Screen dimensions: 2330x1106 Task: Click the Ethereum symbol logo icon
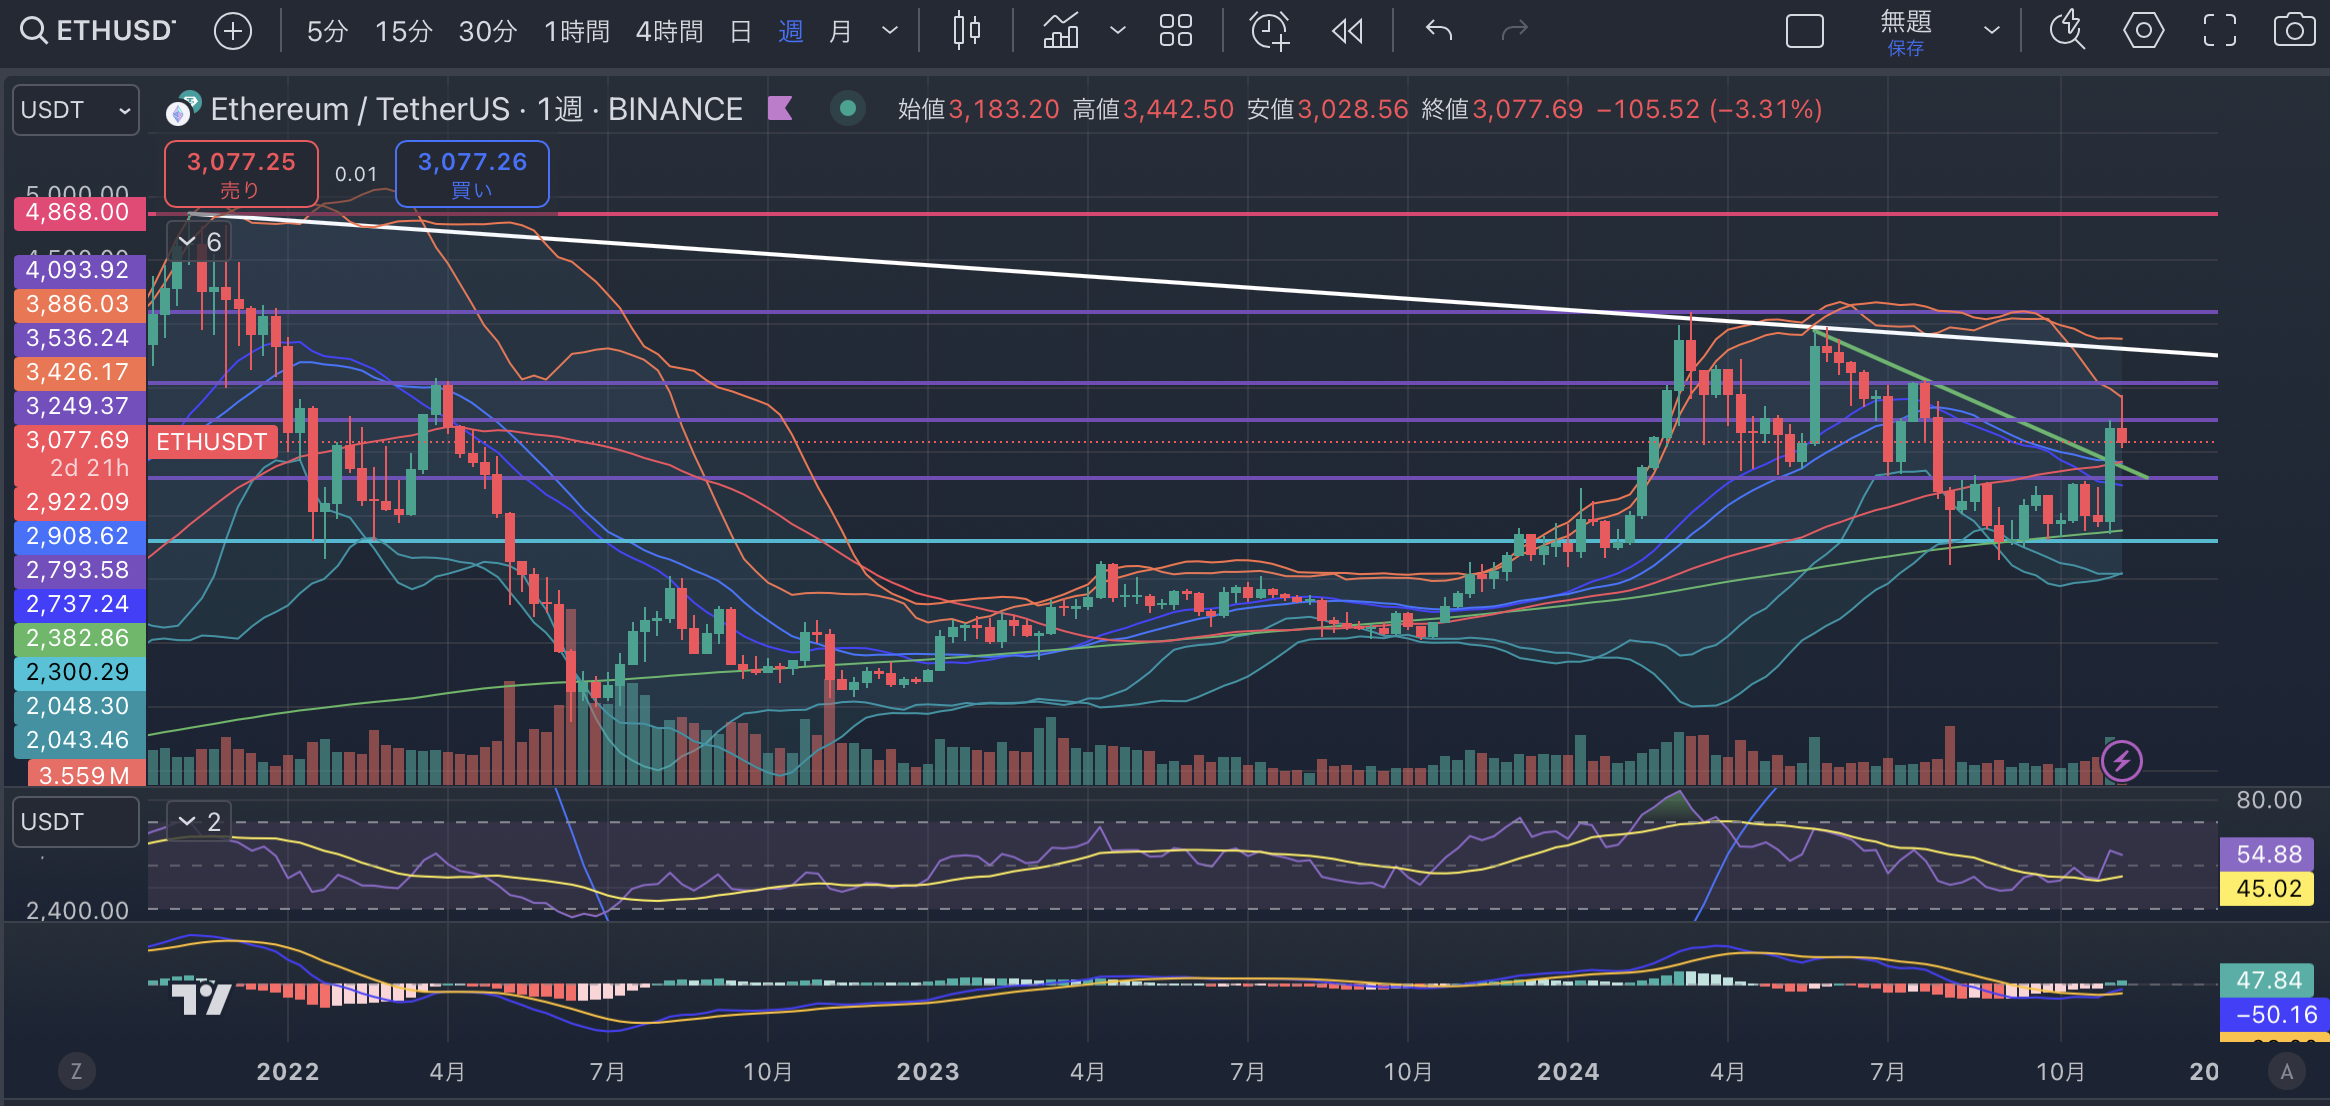183,109
